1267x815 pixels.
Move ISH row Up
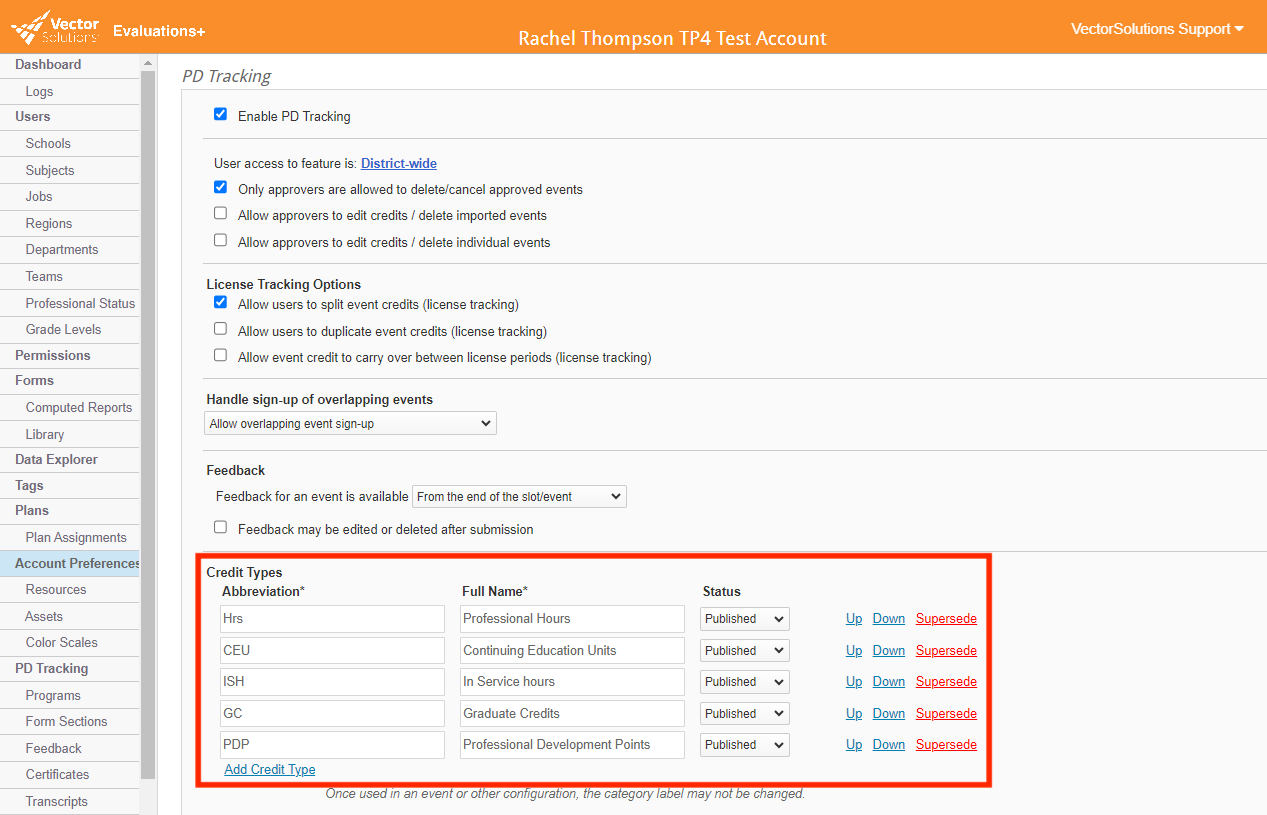(854, 682)
